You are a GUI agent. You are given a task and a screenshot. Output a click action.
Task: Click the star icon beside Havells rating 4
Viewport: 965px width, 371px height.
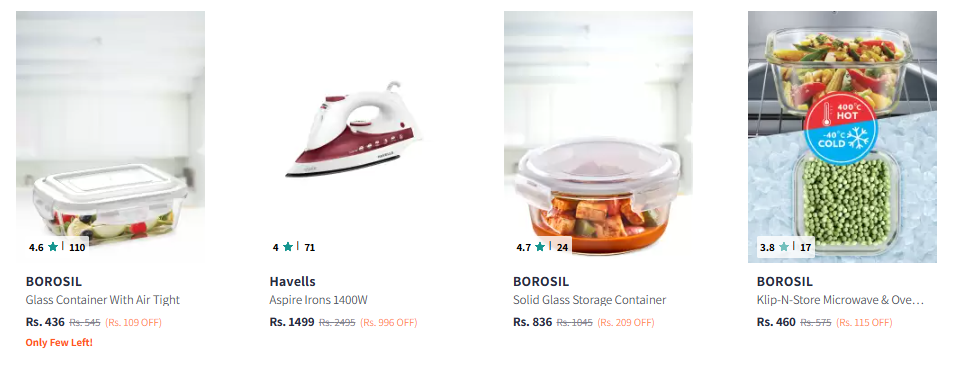click(287, 247)
